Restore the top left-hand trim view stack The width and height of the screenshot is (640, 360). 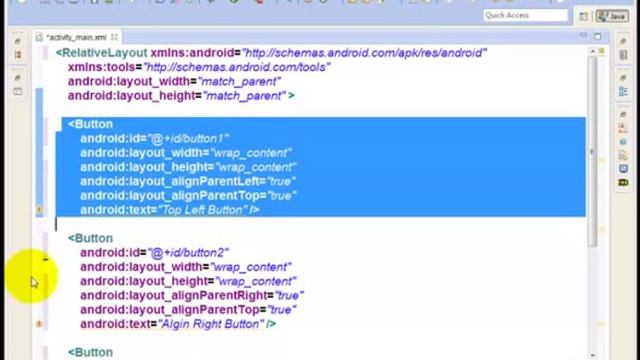click(x=18, y=41)
